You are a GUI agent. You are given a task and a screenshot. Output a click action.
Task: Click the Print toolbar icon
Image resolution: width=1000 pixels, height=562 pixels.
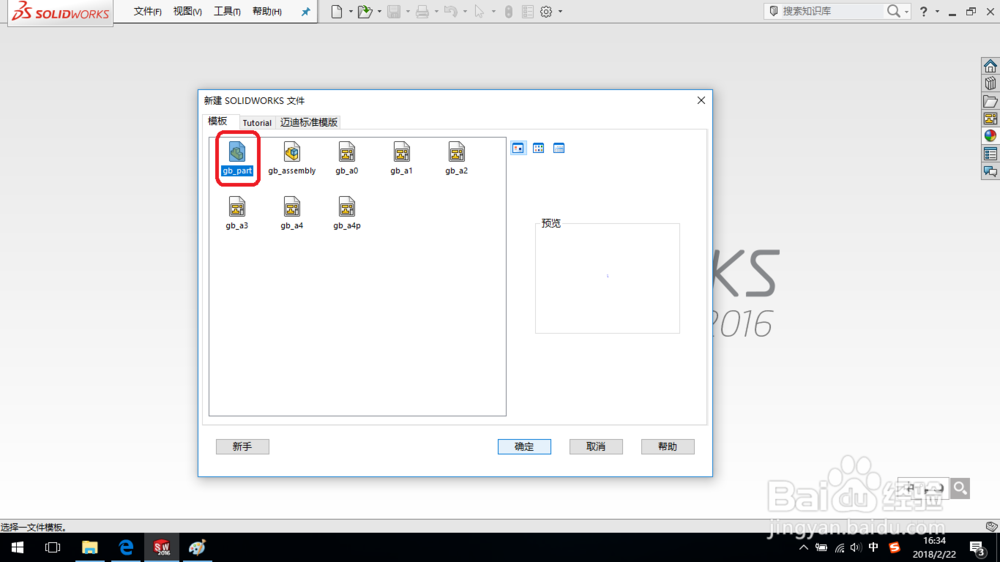(422, 11)
